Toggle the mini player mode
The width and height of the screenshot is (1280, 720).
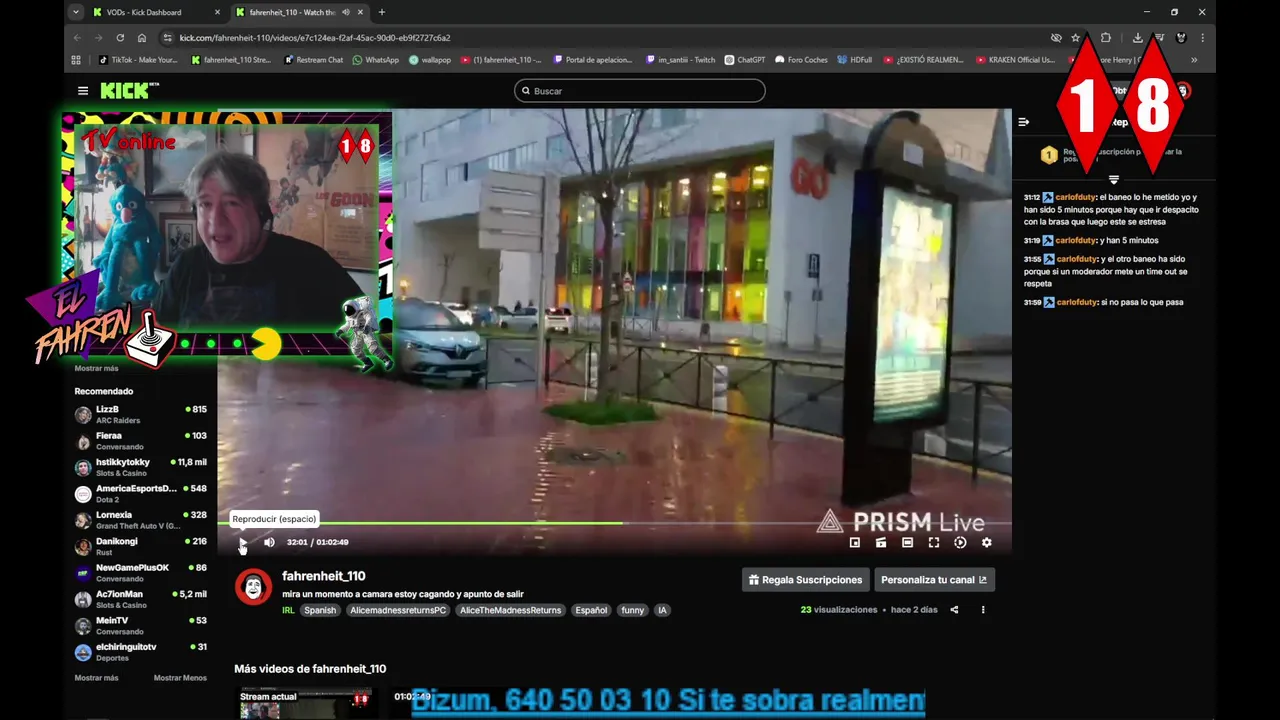855,543
